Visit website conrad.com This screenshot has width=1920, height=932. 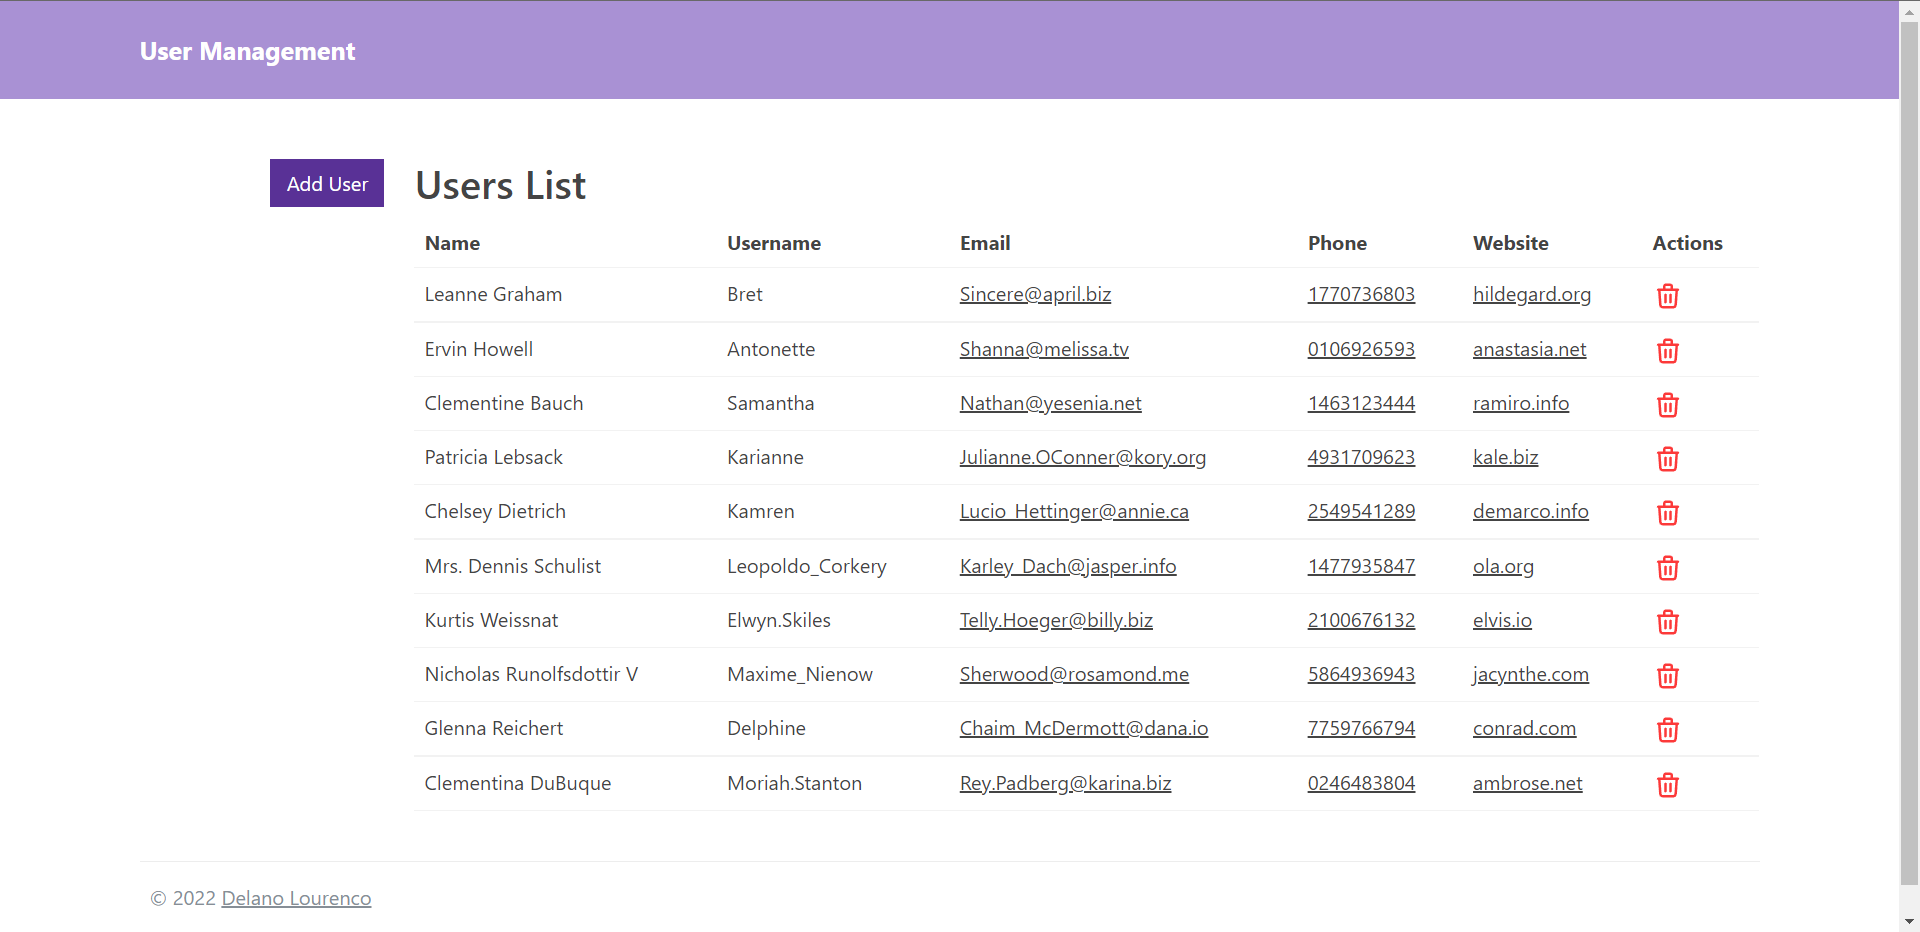tap(1524, 728)
